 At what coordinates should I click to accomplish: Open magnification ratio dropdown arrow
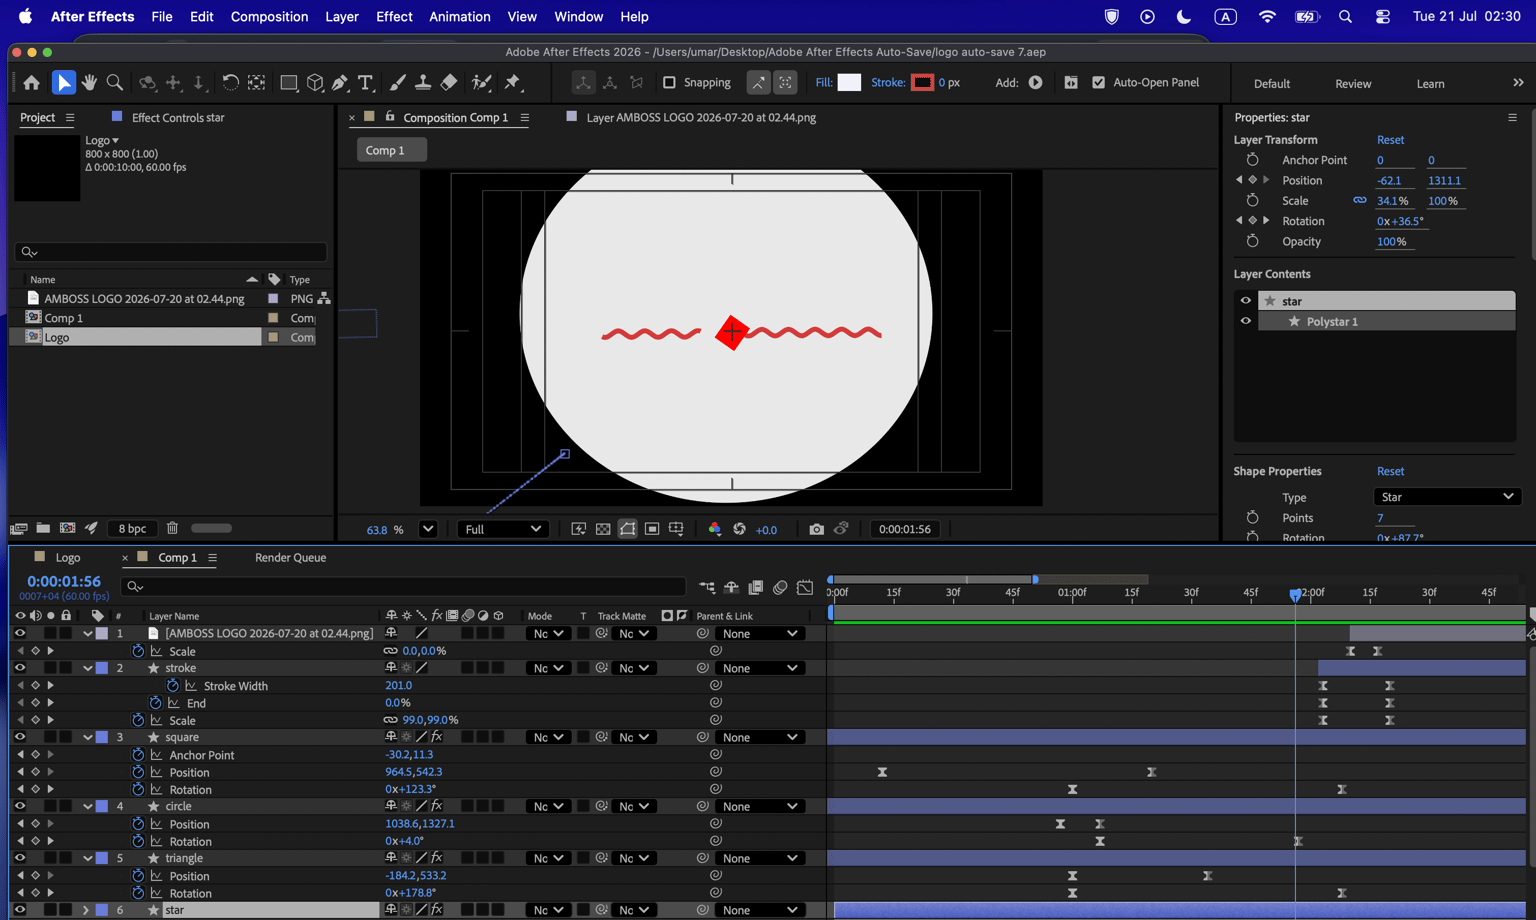428,529
